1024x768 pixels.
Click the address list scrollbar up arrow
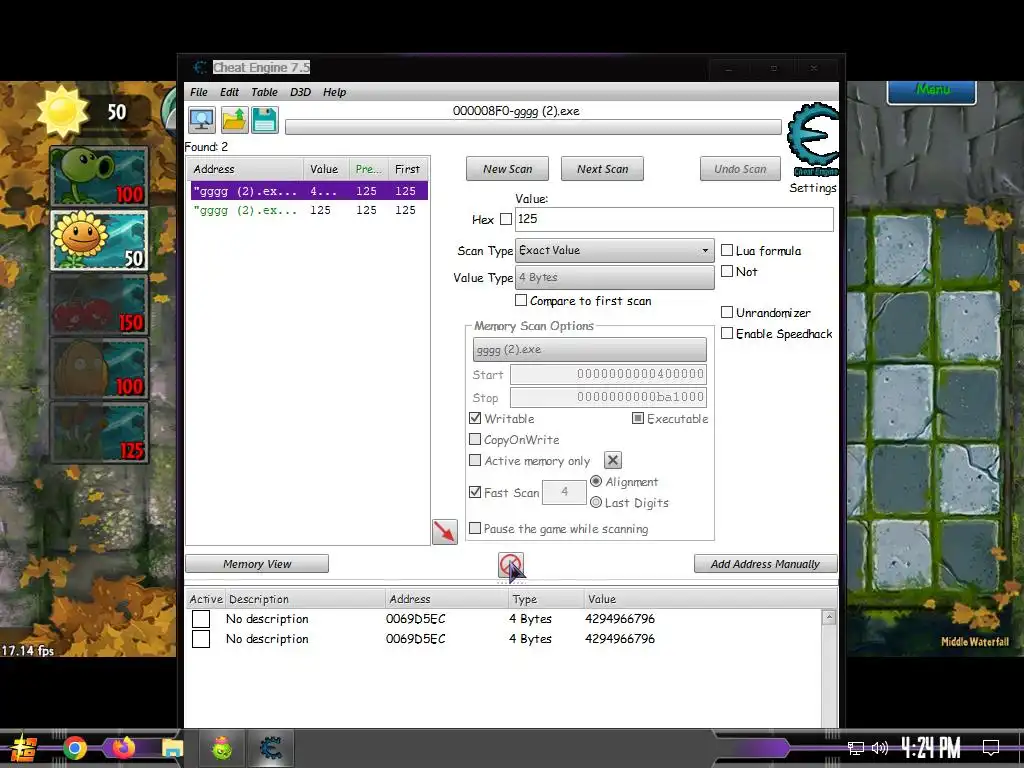(829, 617)
